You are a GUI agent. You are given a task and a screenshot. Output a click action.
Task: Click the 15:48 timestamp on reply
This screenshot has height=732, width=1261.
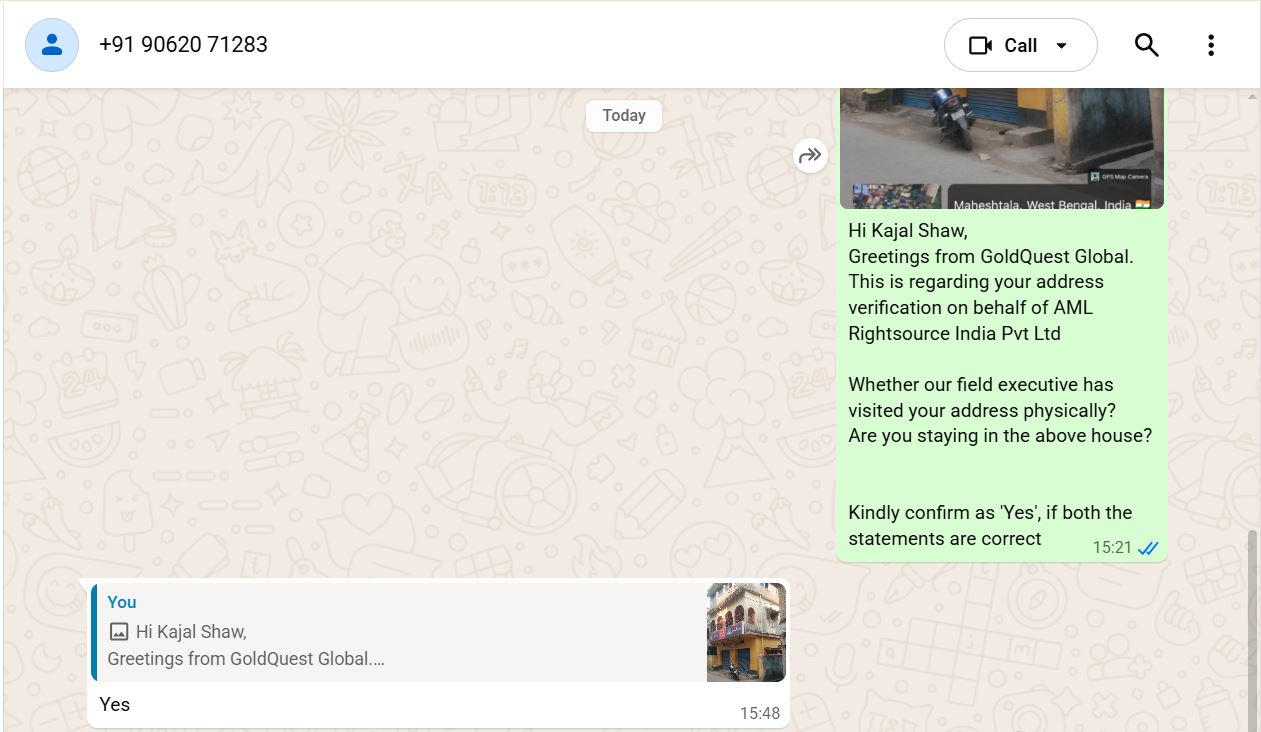(759, 714)
